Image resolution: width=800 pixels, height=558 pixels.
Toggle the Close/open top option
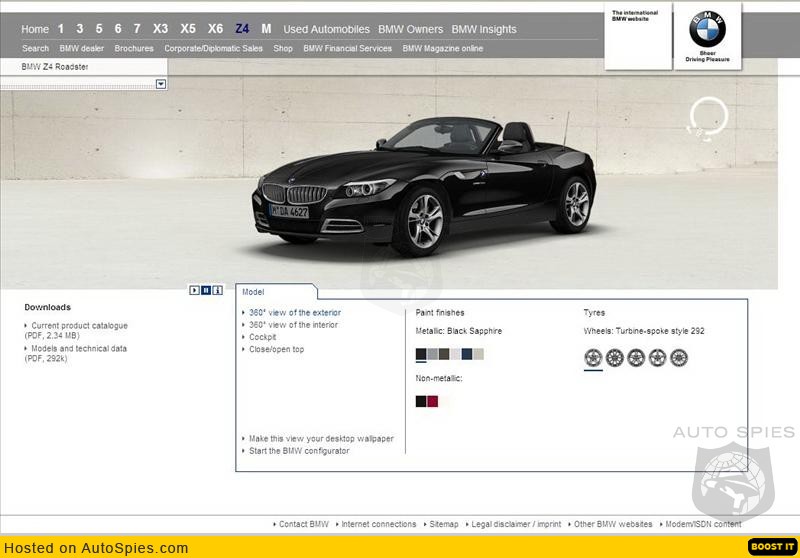(x=276, y=349)
